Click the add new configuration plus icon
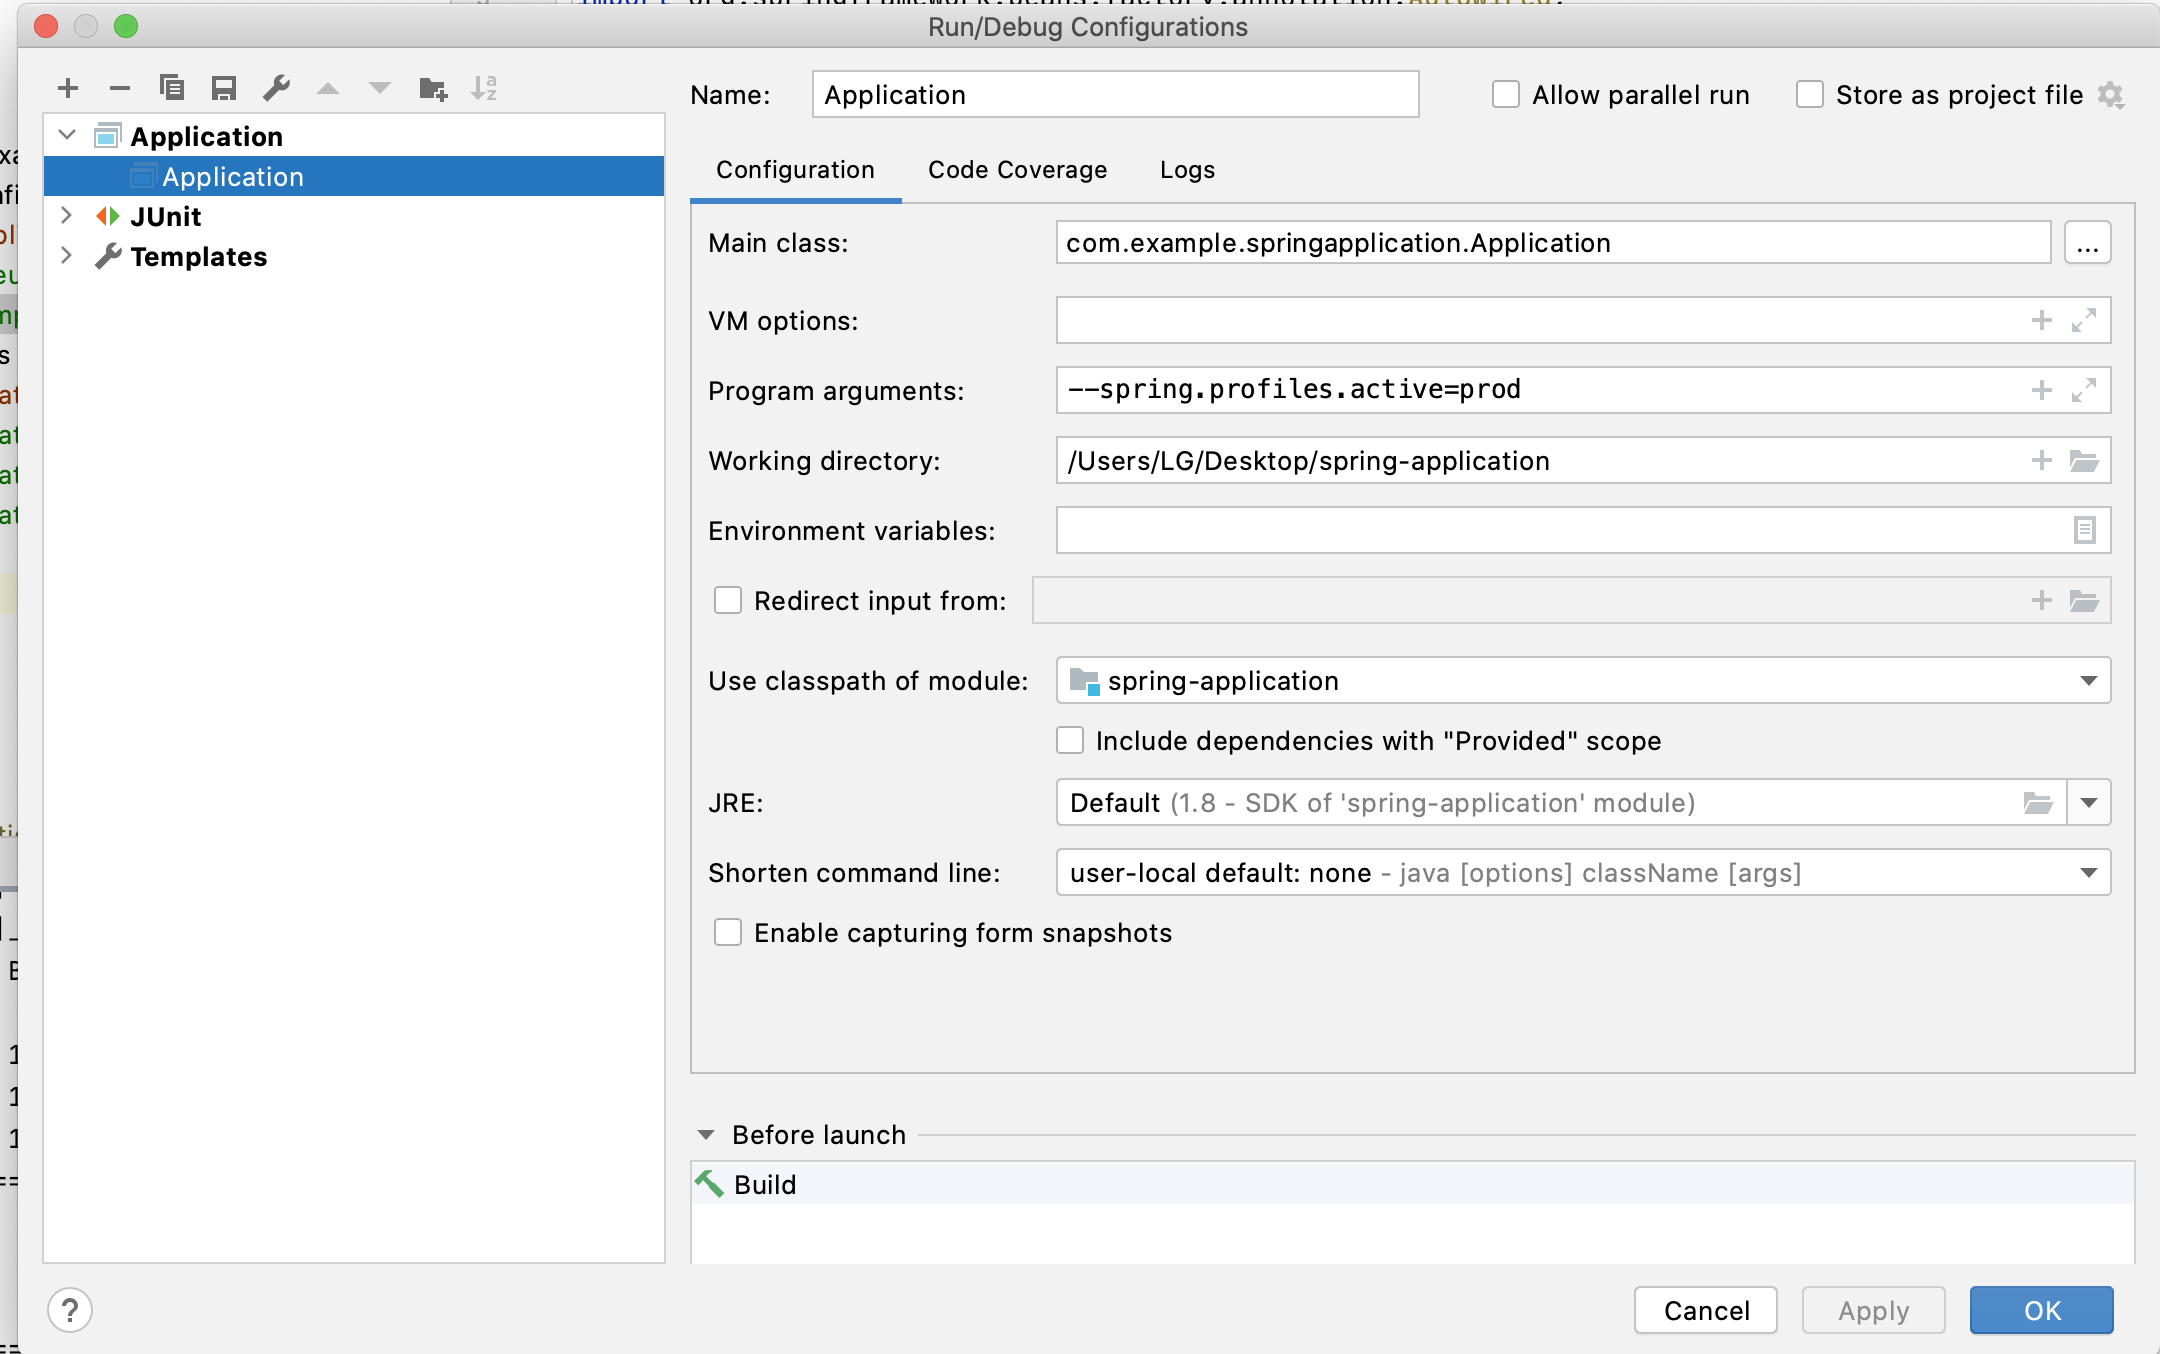Viewport: 2160px width, 1354px height. (68, 89)
